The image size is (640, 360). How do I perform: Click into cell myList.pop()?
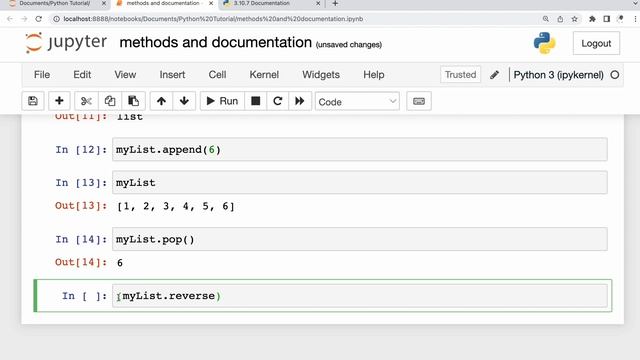pos(360,239)
